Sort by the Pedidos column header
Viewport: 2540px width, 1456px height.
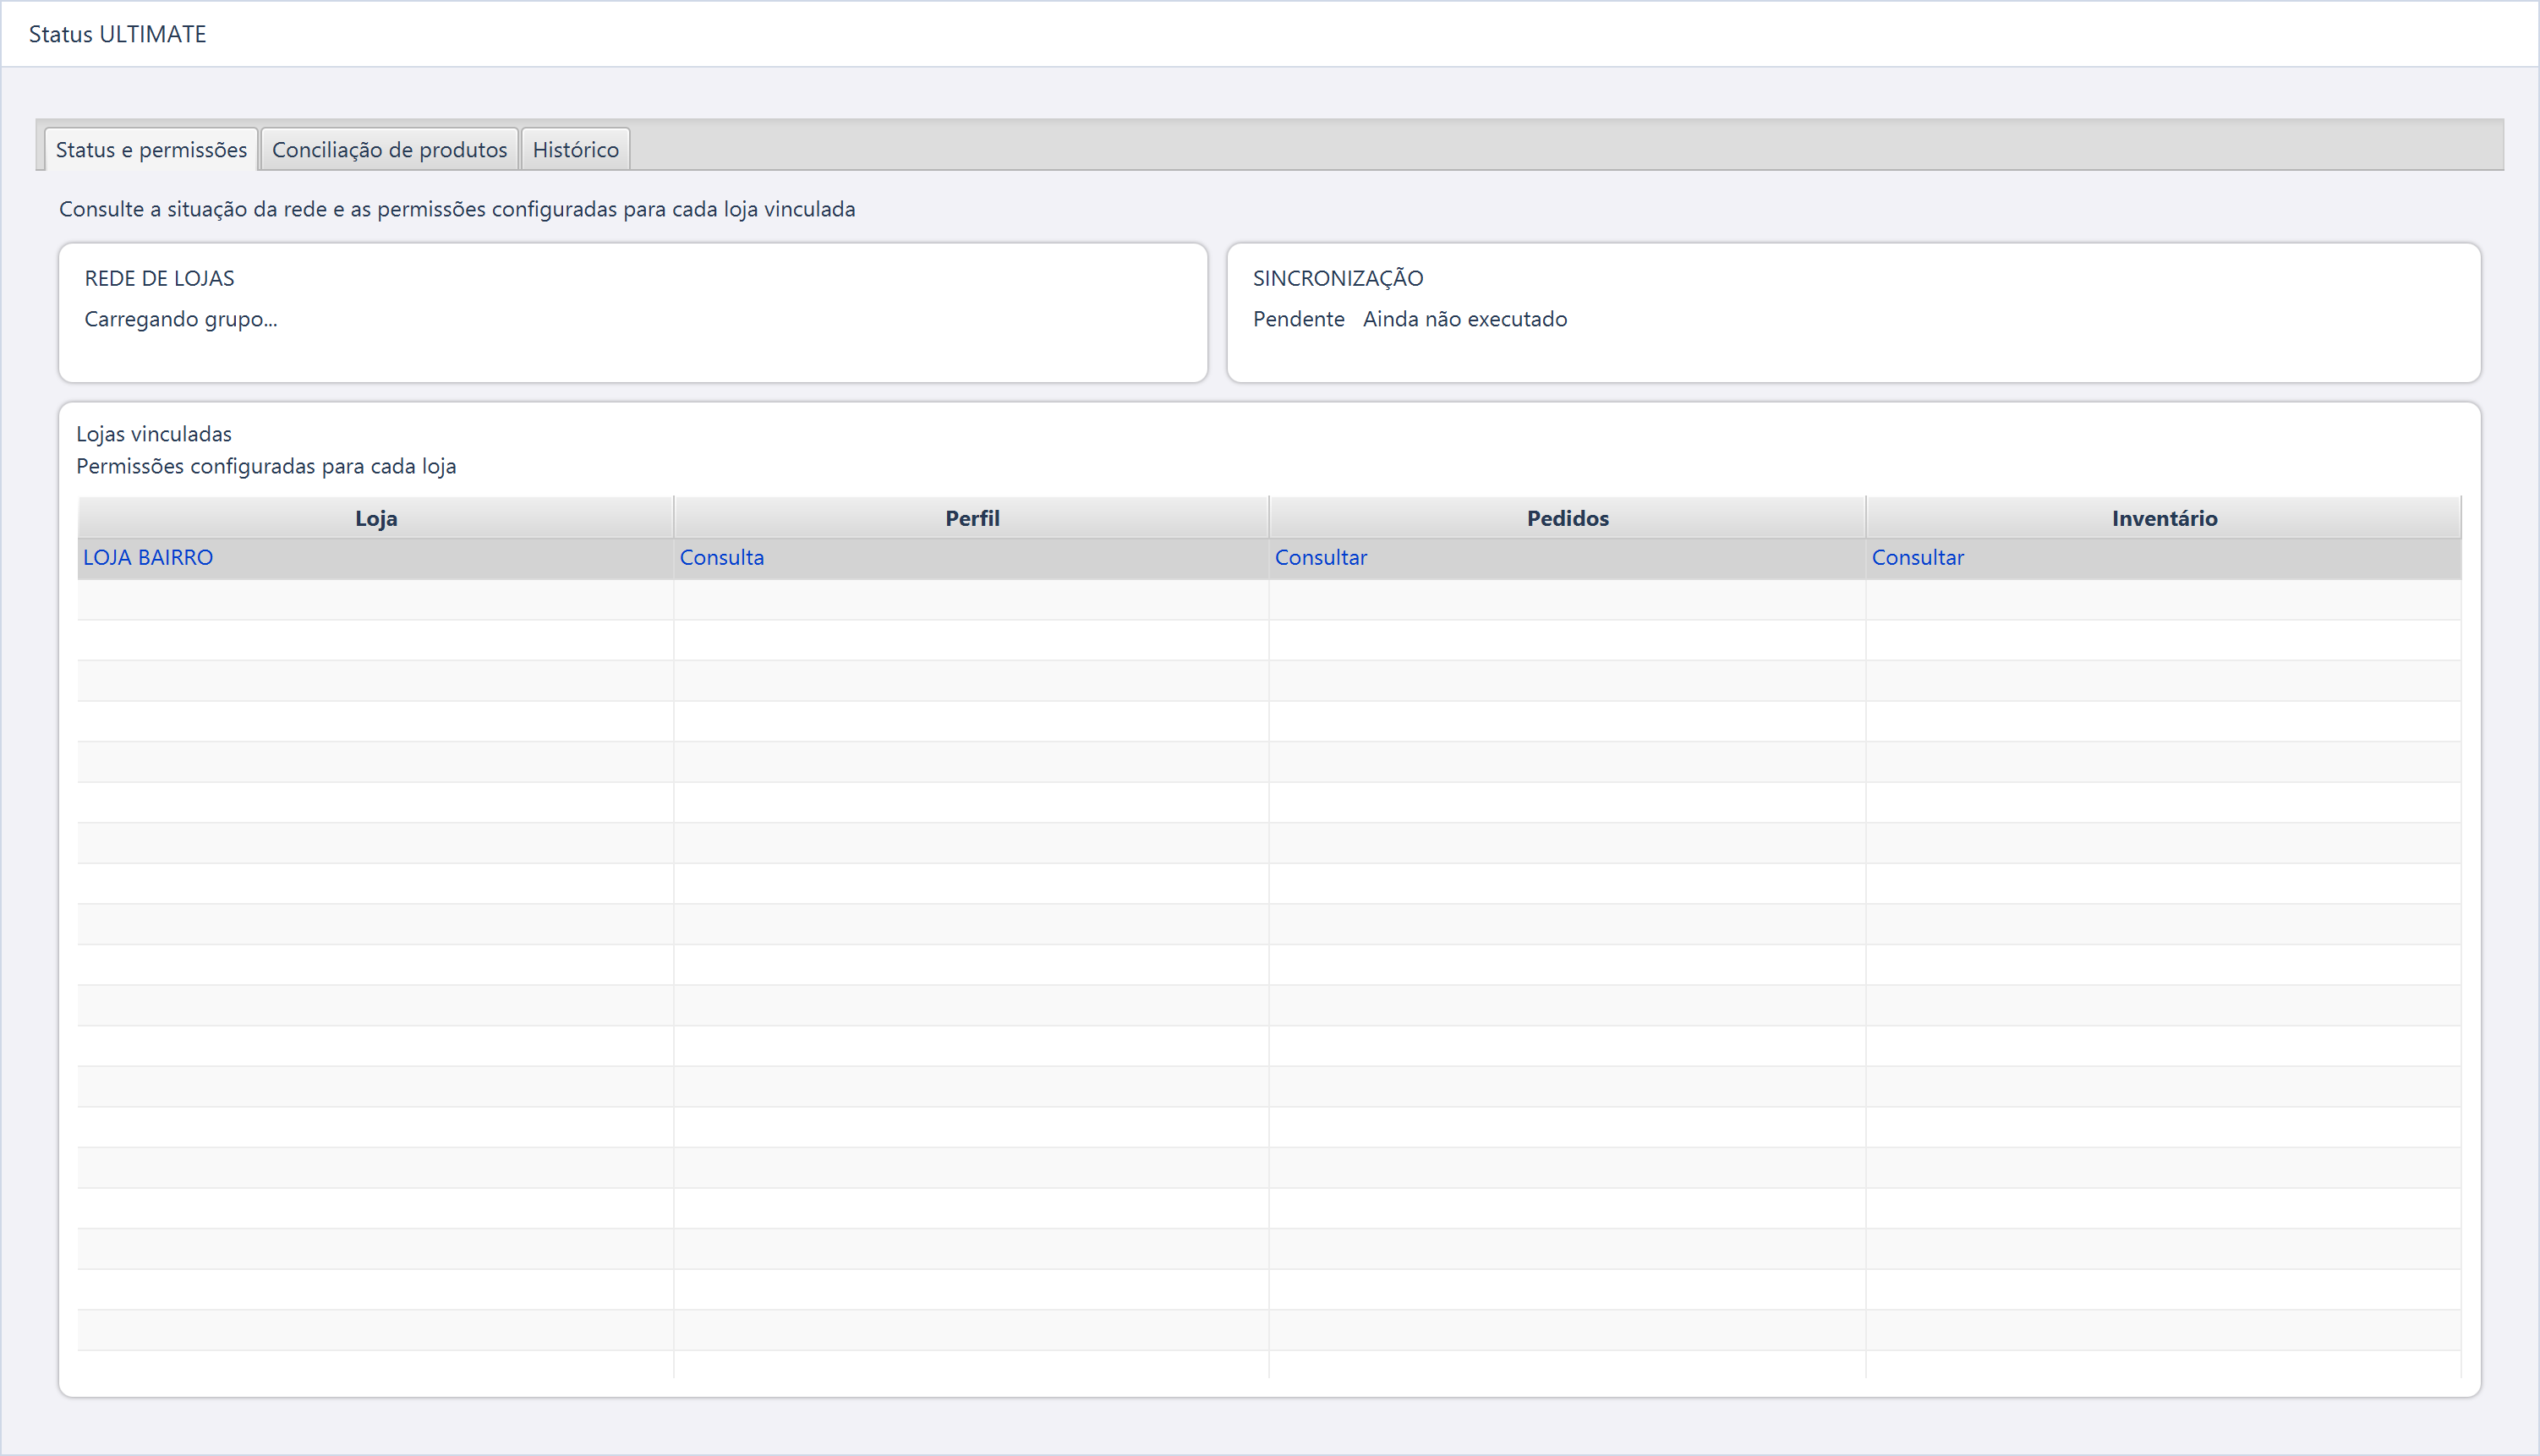(x=1567, y=518)
